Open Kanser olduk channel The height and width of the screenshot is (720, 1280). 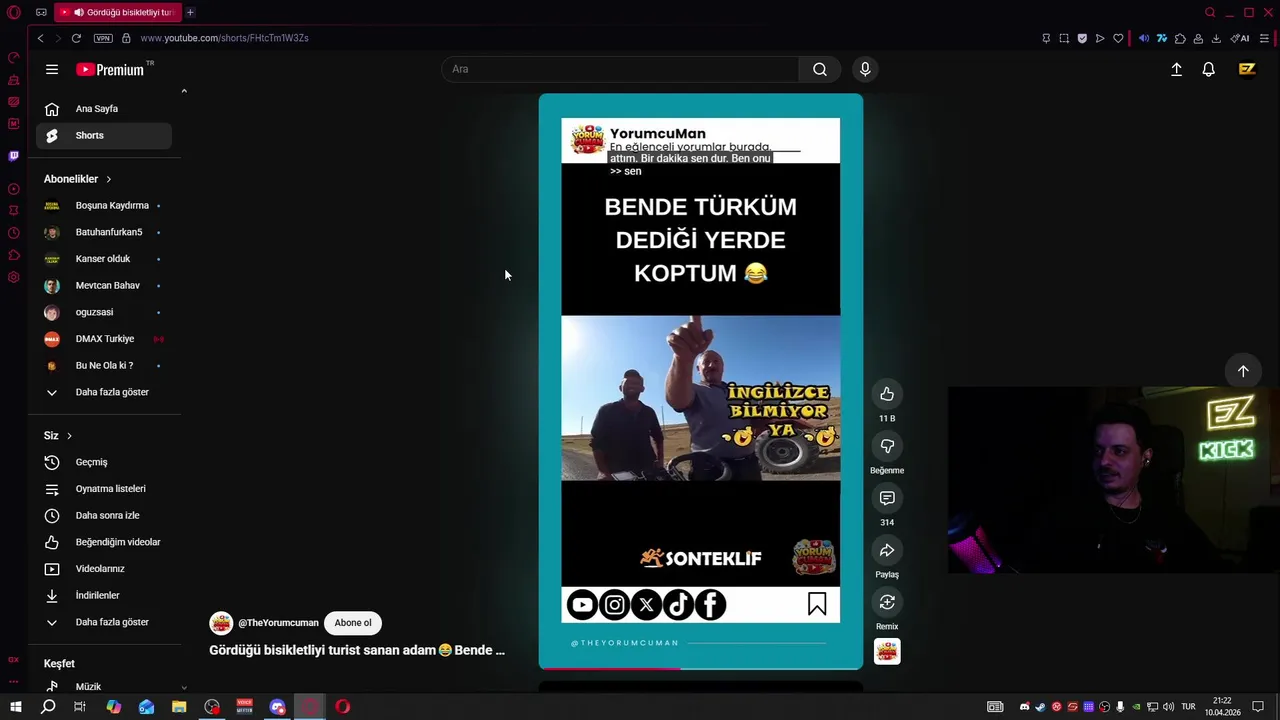click(x=104, y=259)
